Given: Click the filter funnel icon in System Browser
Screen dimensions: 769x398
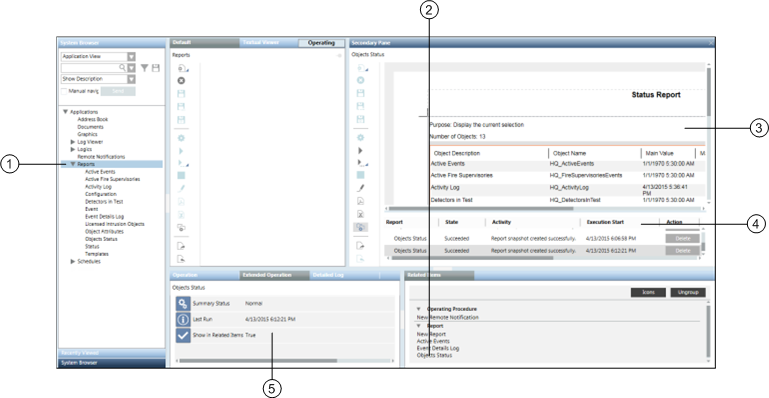Looking at the screenshot, I should click(145, 68).
